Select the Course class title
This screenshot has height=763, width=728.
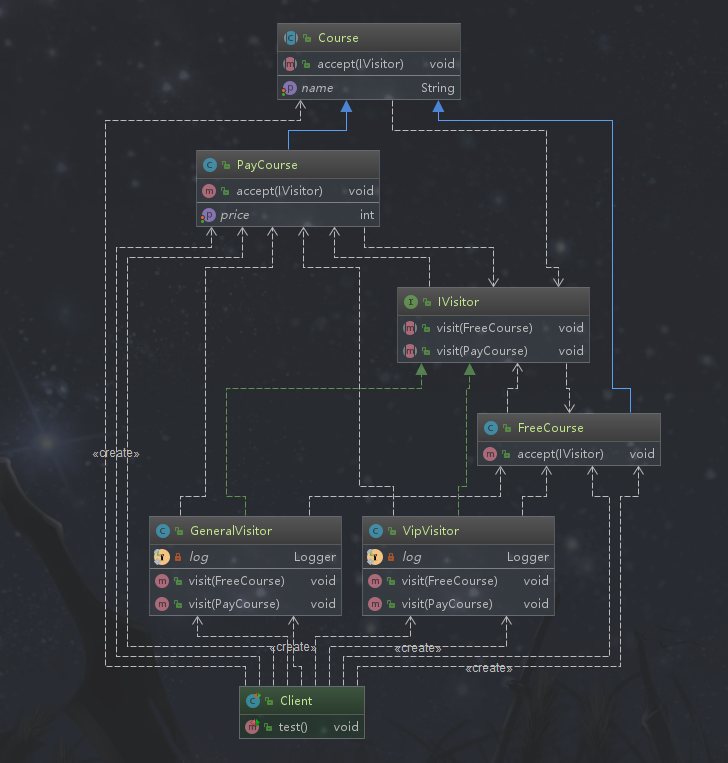pos(338,38)
